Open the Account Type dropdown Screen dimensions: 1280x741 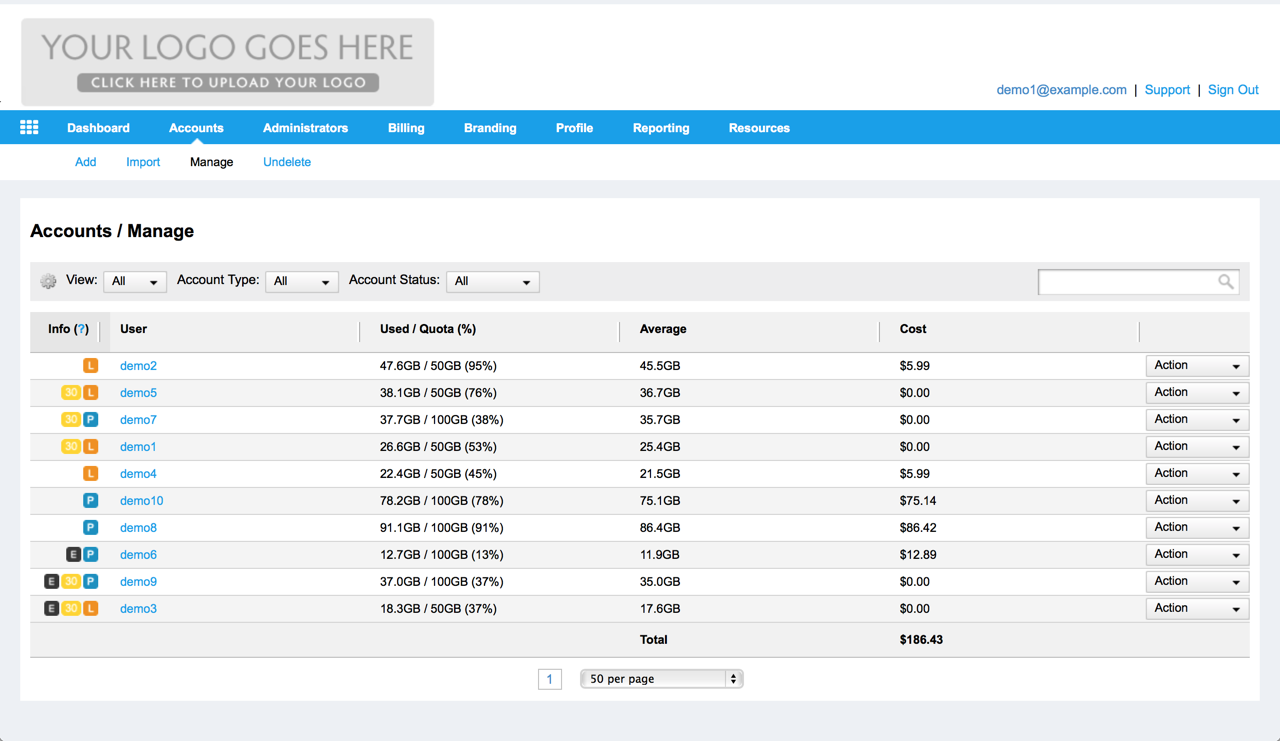click(x=302, y=282)
